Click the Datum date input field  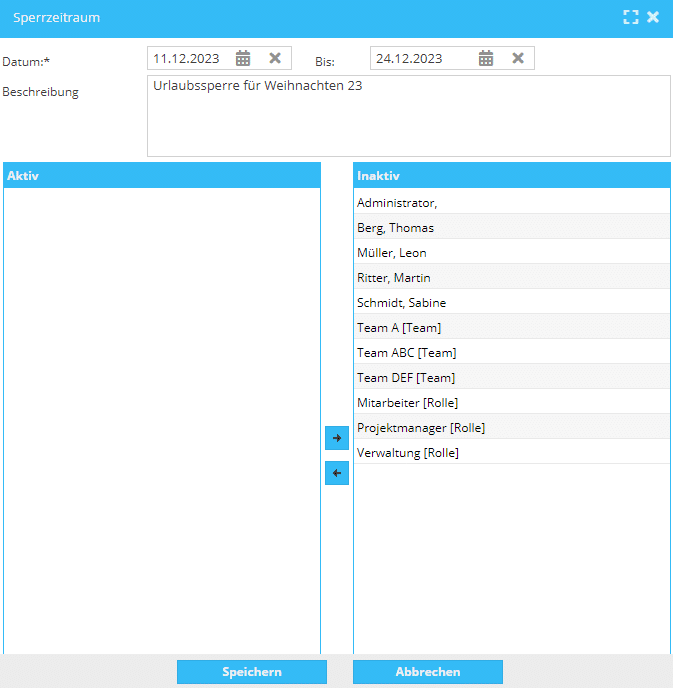tap(190, 58)
